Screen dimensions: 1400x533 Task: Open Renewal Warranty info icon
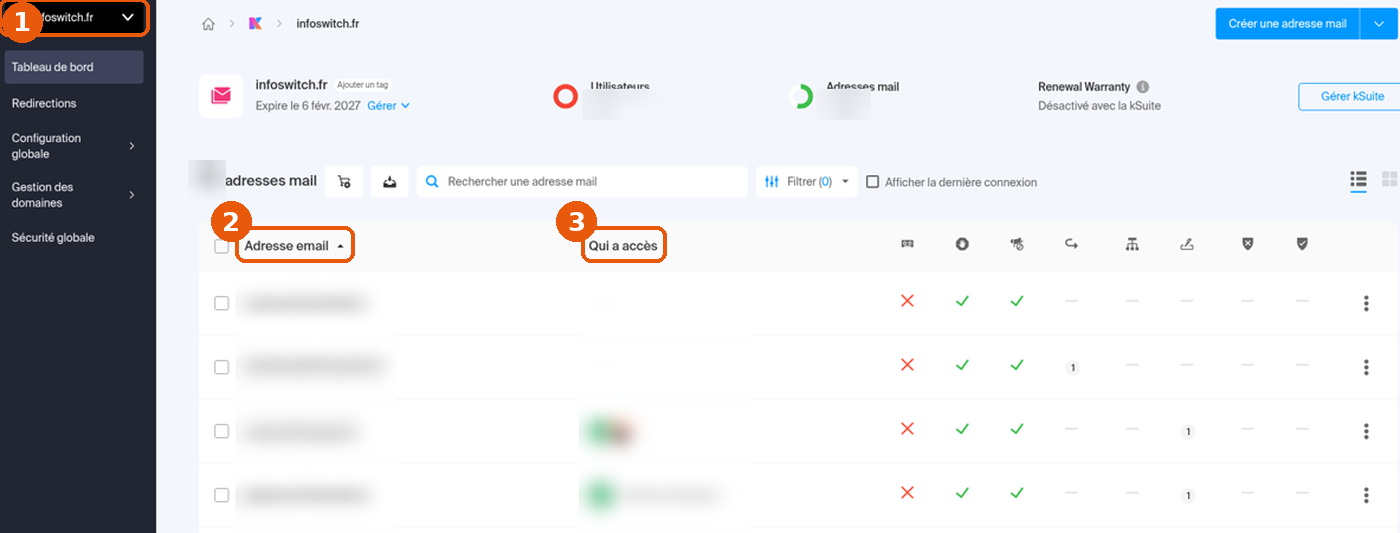coord(1143,87)
